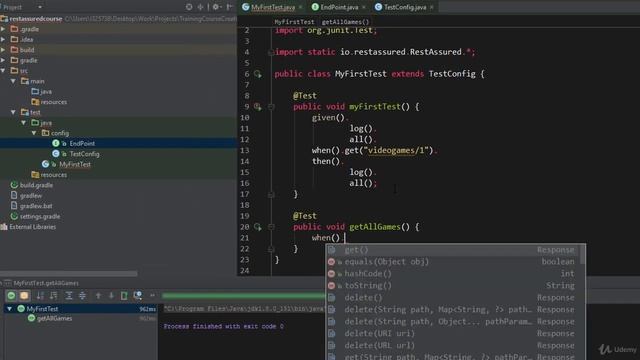
Task: Switch to TestConfig.java tab
Action: tap(405, 7)
